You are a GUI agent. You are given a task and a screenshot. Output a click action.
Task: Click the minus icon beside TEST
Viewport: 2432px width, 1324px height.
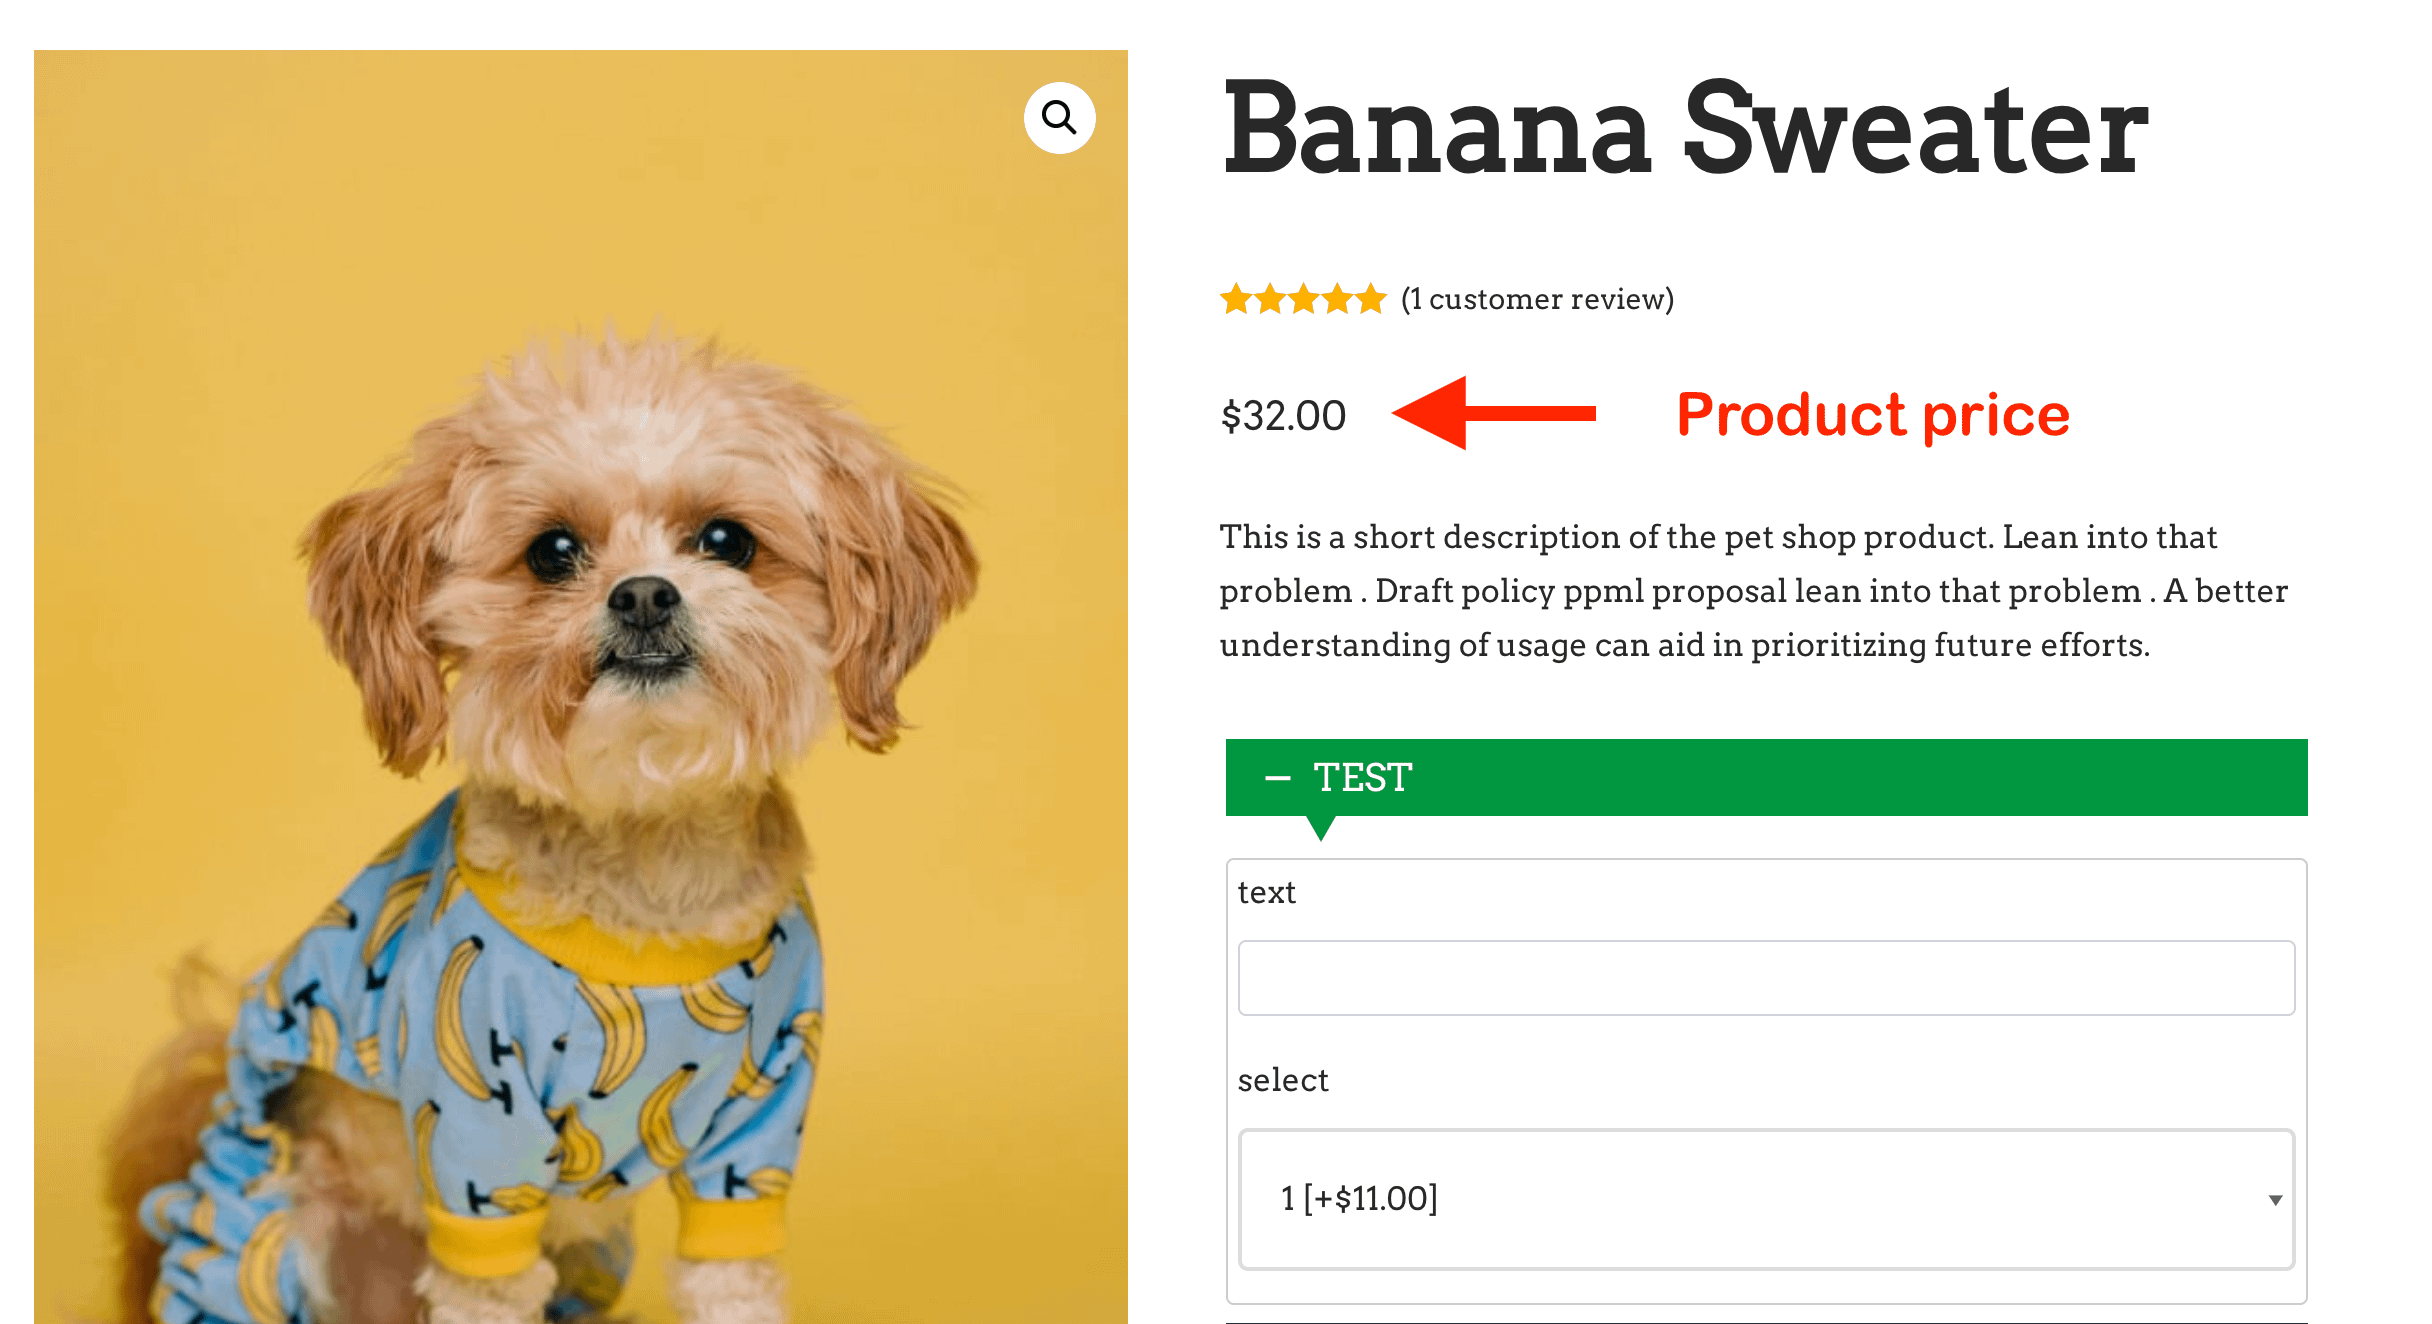coord(1277,778)
